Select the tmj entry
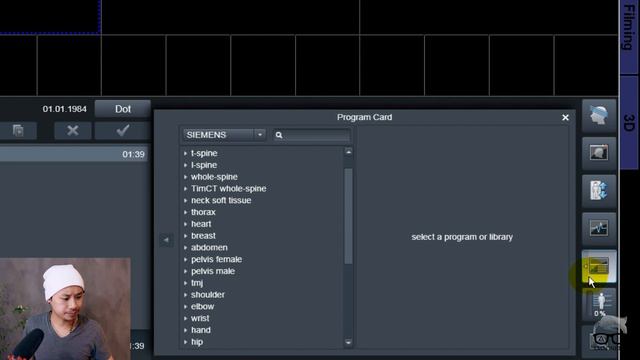 197,283
